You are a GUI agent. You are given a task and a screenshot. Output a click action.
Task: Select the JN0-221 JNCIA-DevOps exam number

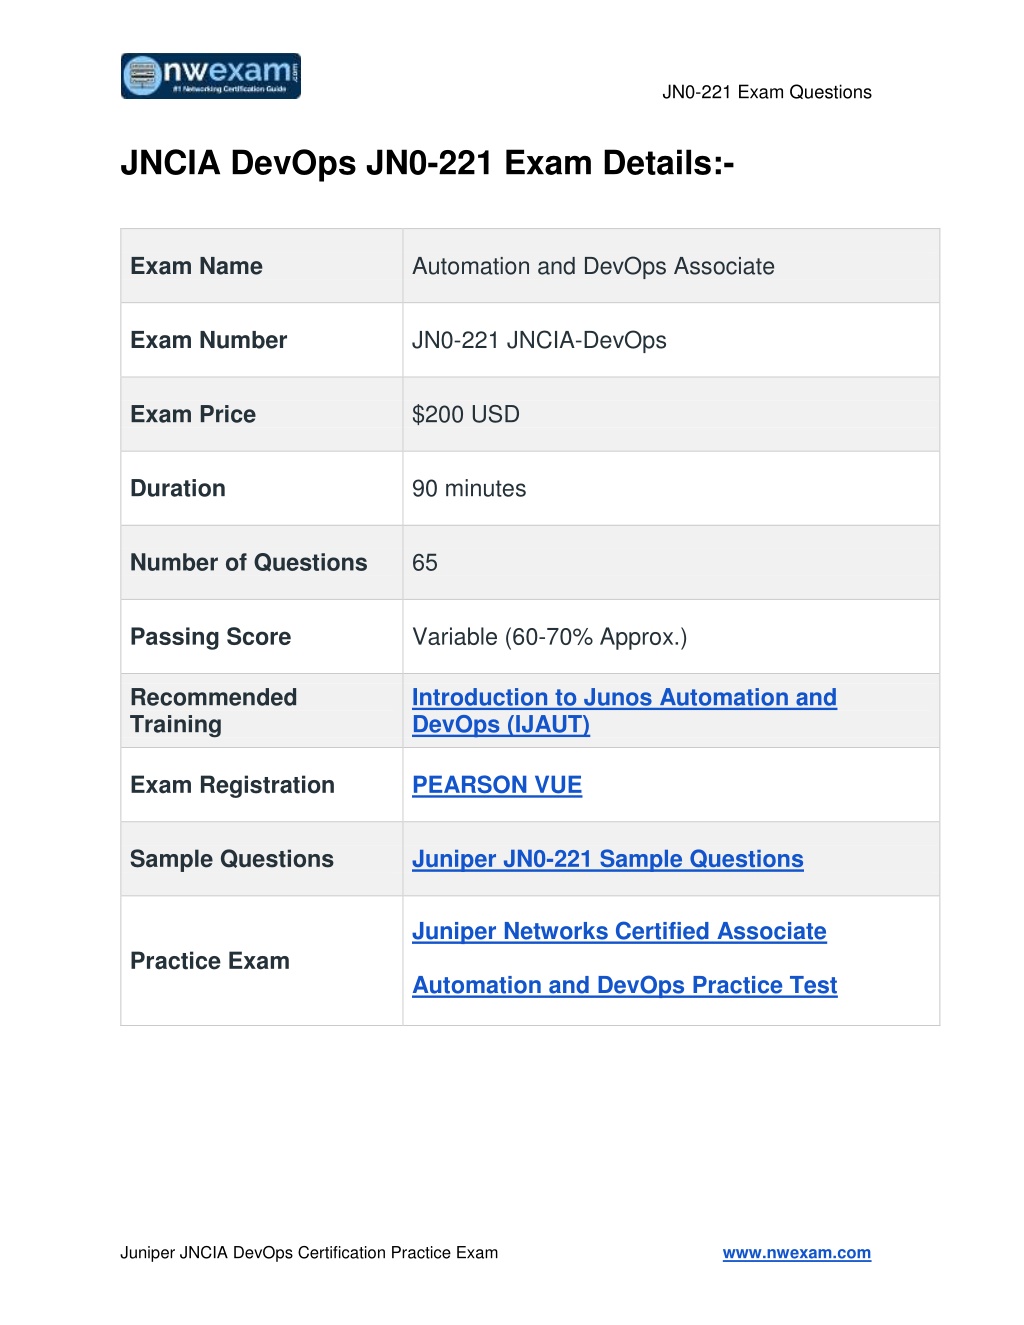[539, 340]
